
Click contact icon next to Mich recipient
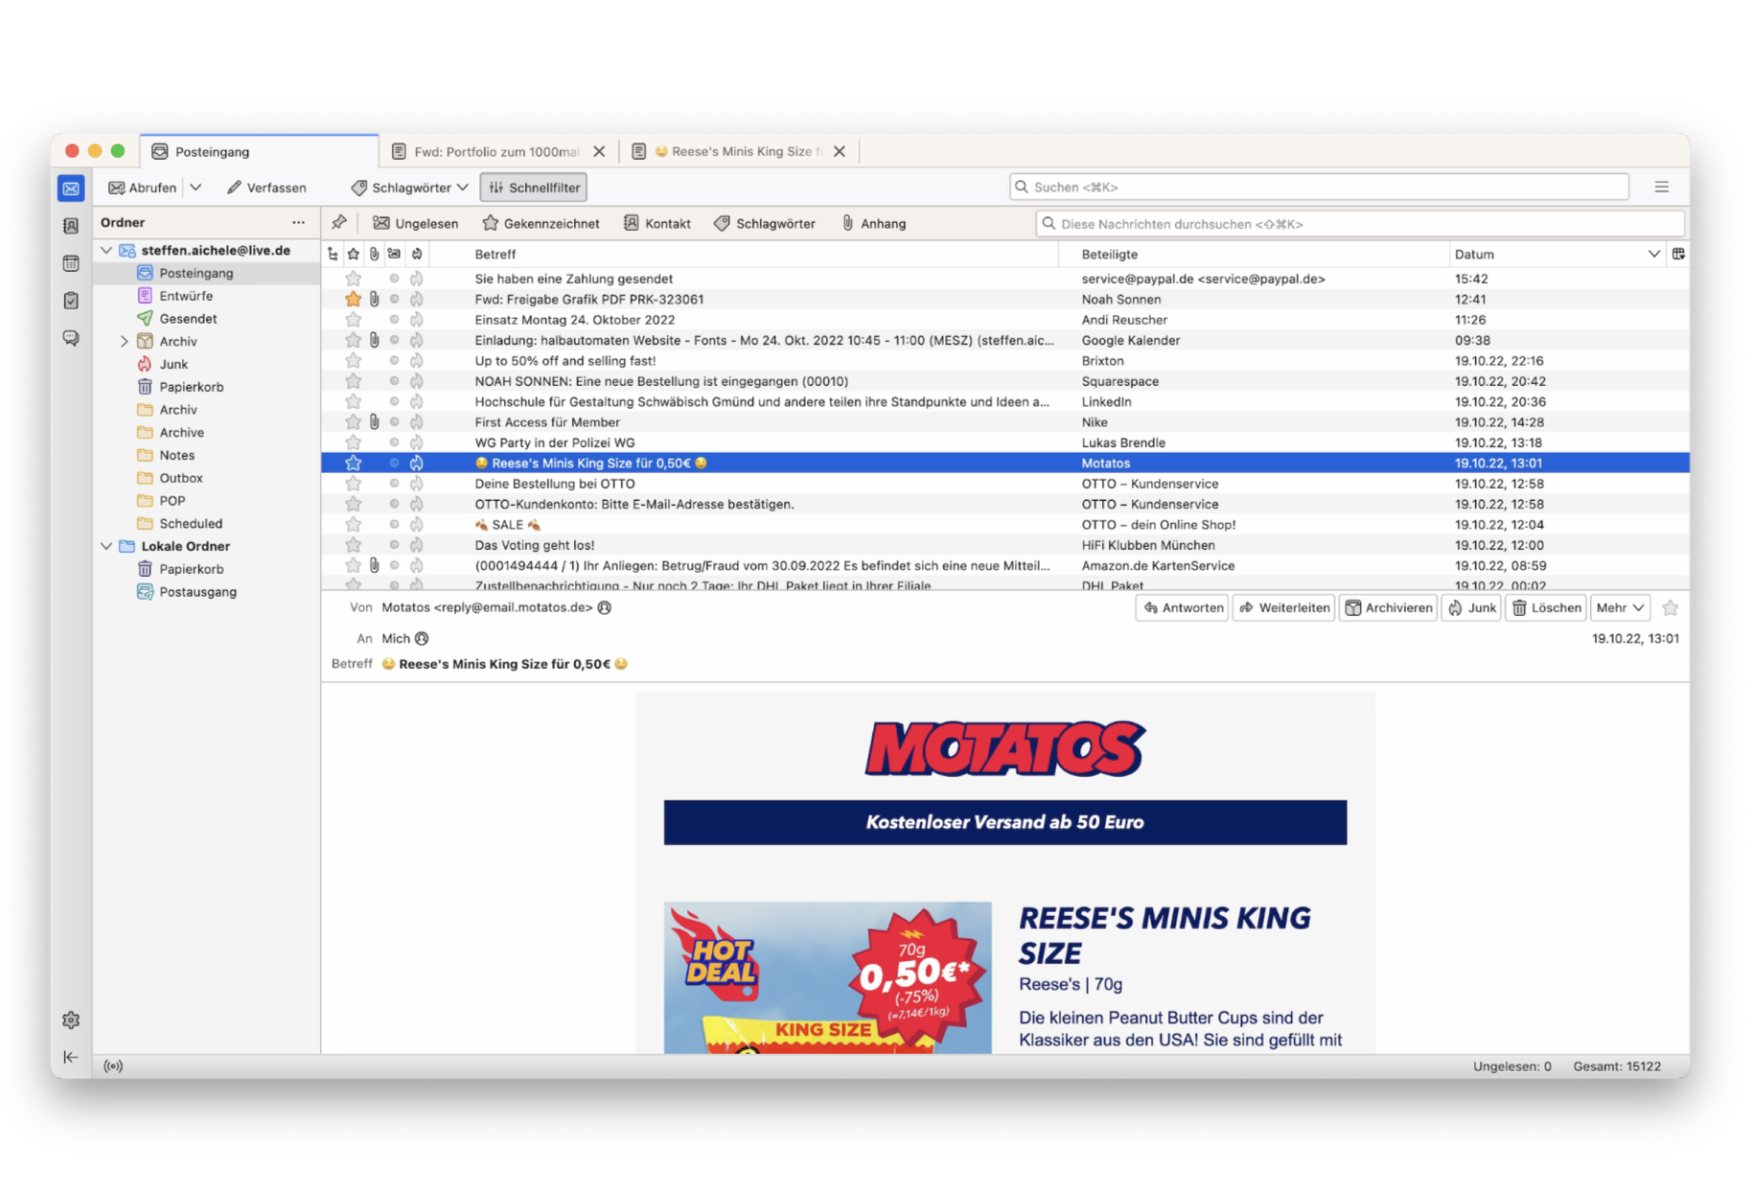tap(422, 638)
